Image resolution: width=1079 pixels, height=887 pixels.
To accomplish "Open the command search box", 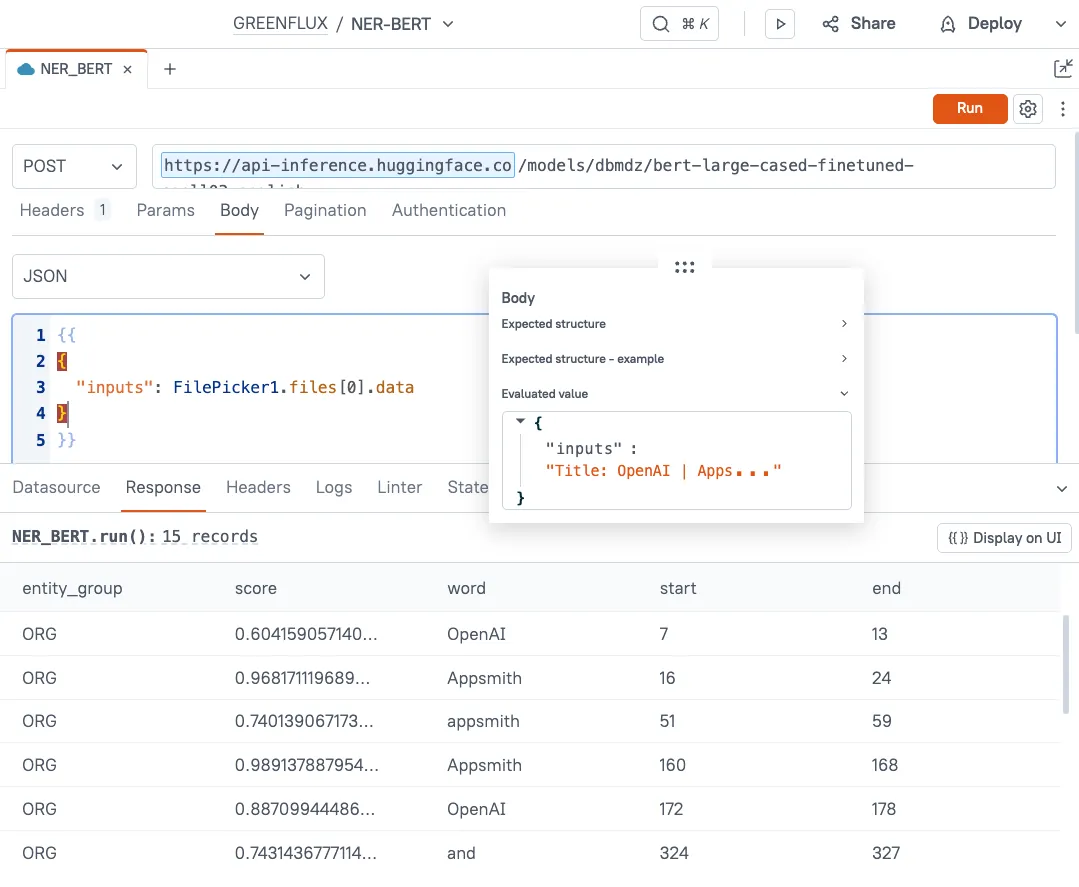I will tap(679, 24).
